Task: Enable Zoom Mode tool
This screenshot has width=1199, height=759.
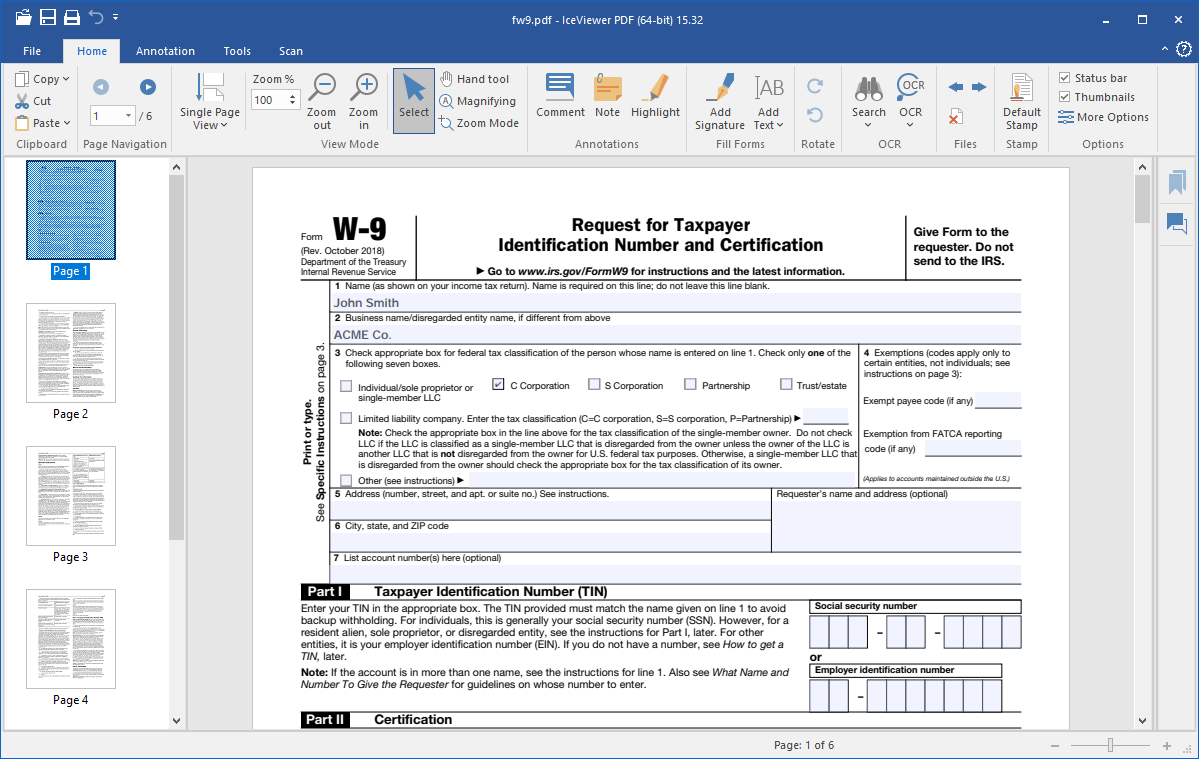Action: coord(479,123)
